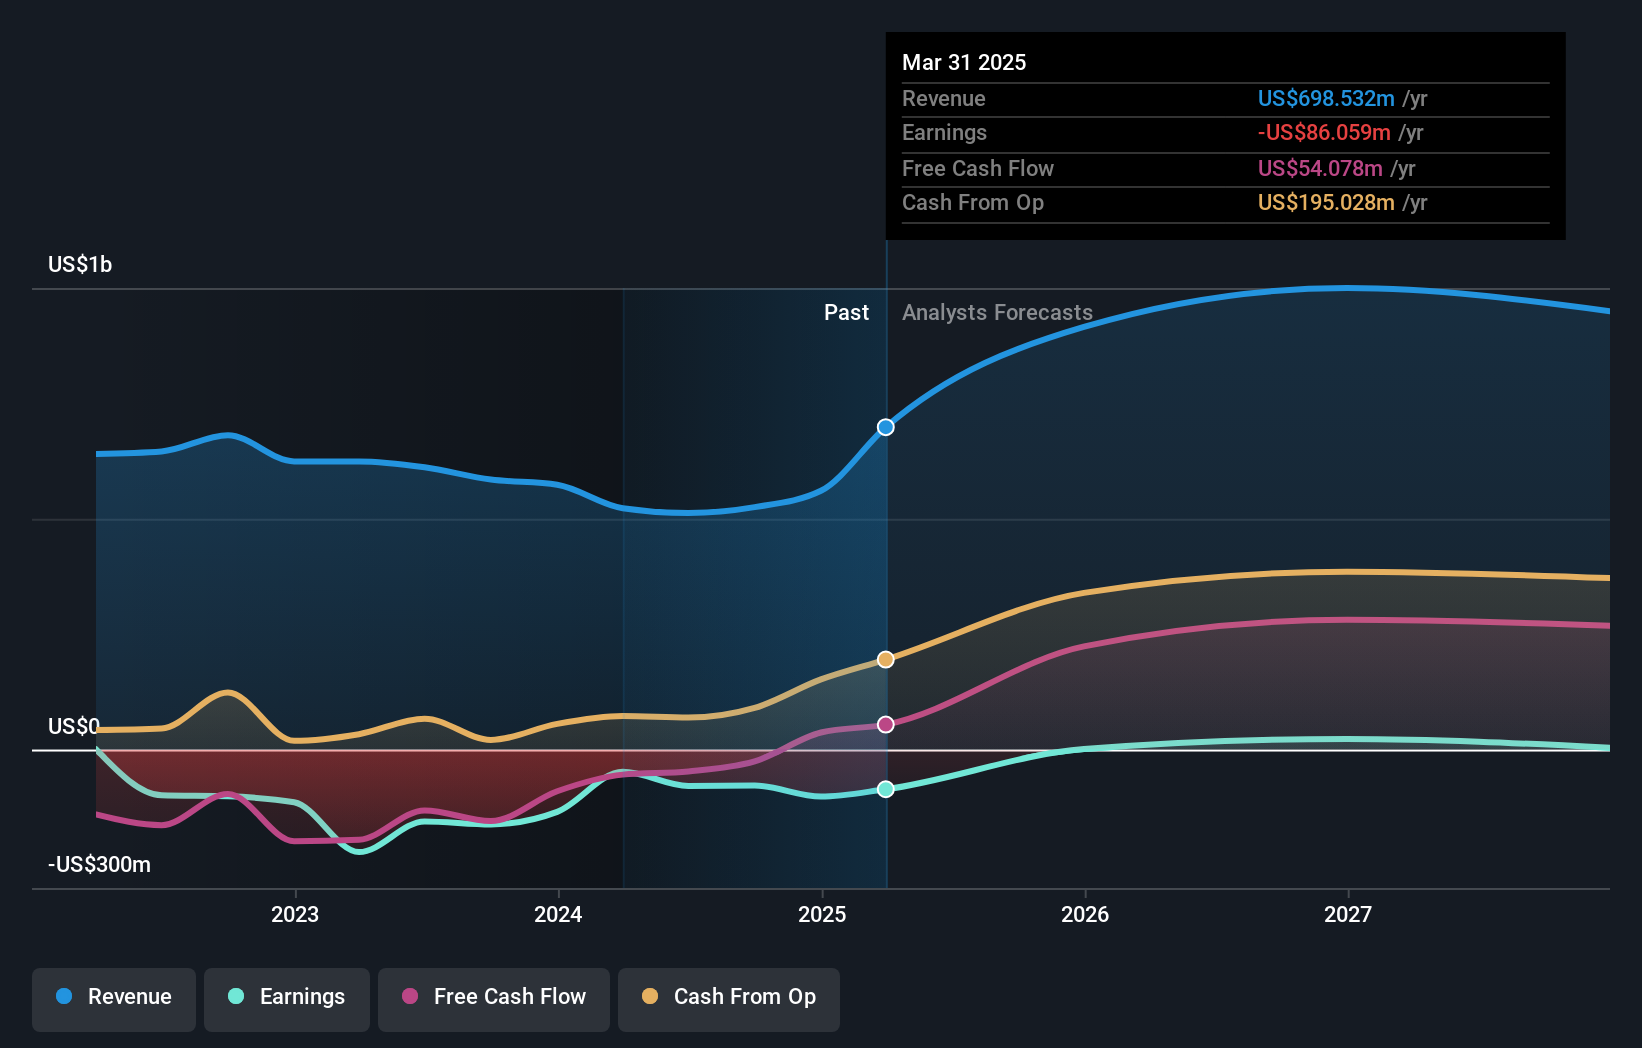Toggle the Cash From Op series visibility
Screen dimensions: 1642x1048
729,999
